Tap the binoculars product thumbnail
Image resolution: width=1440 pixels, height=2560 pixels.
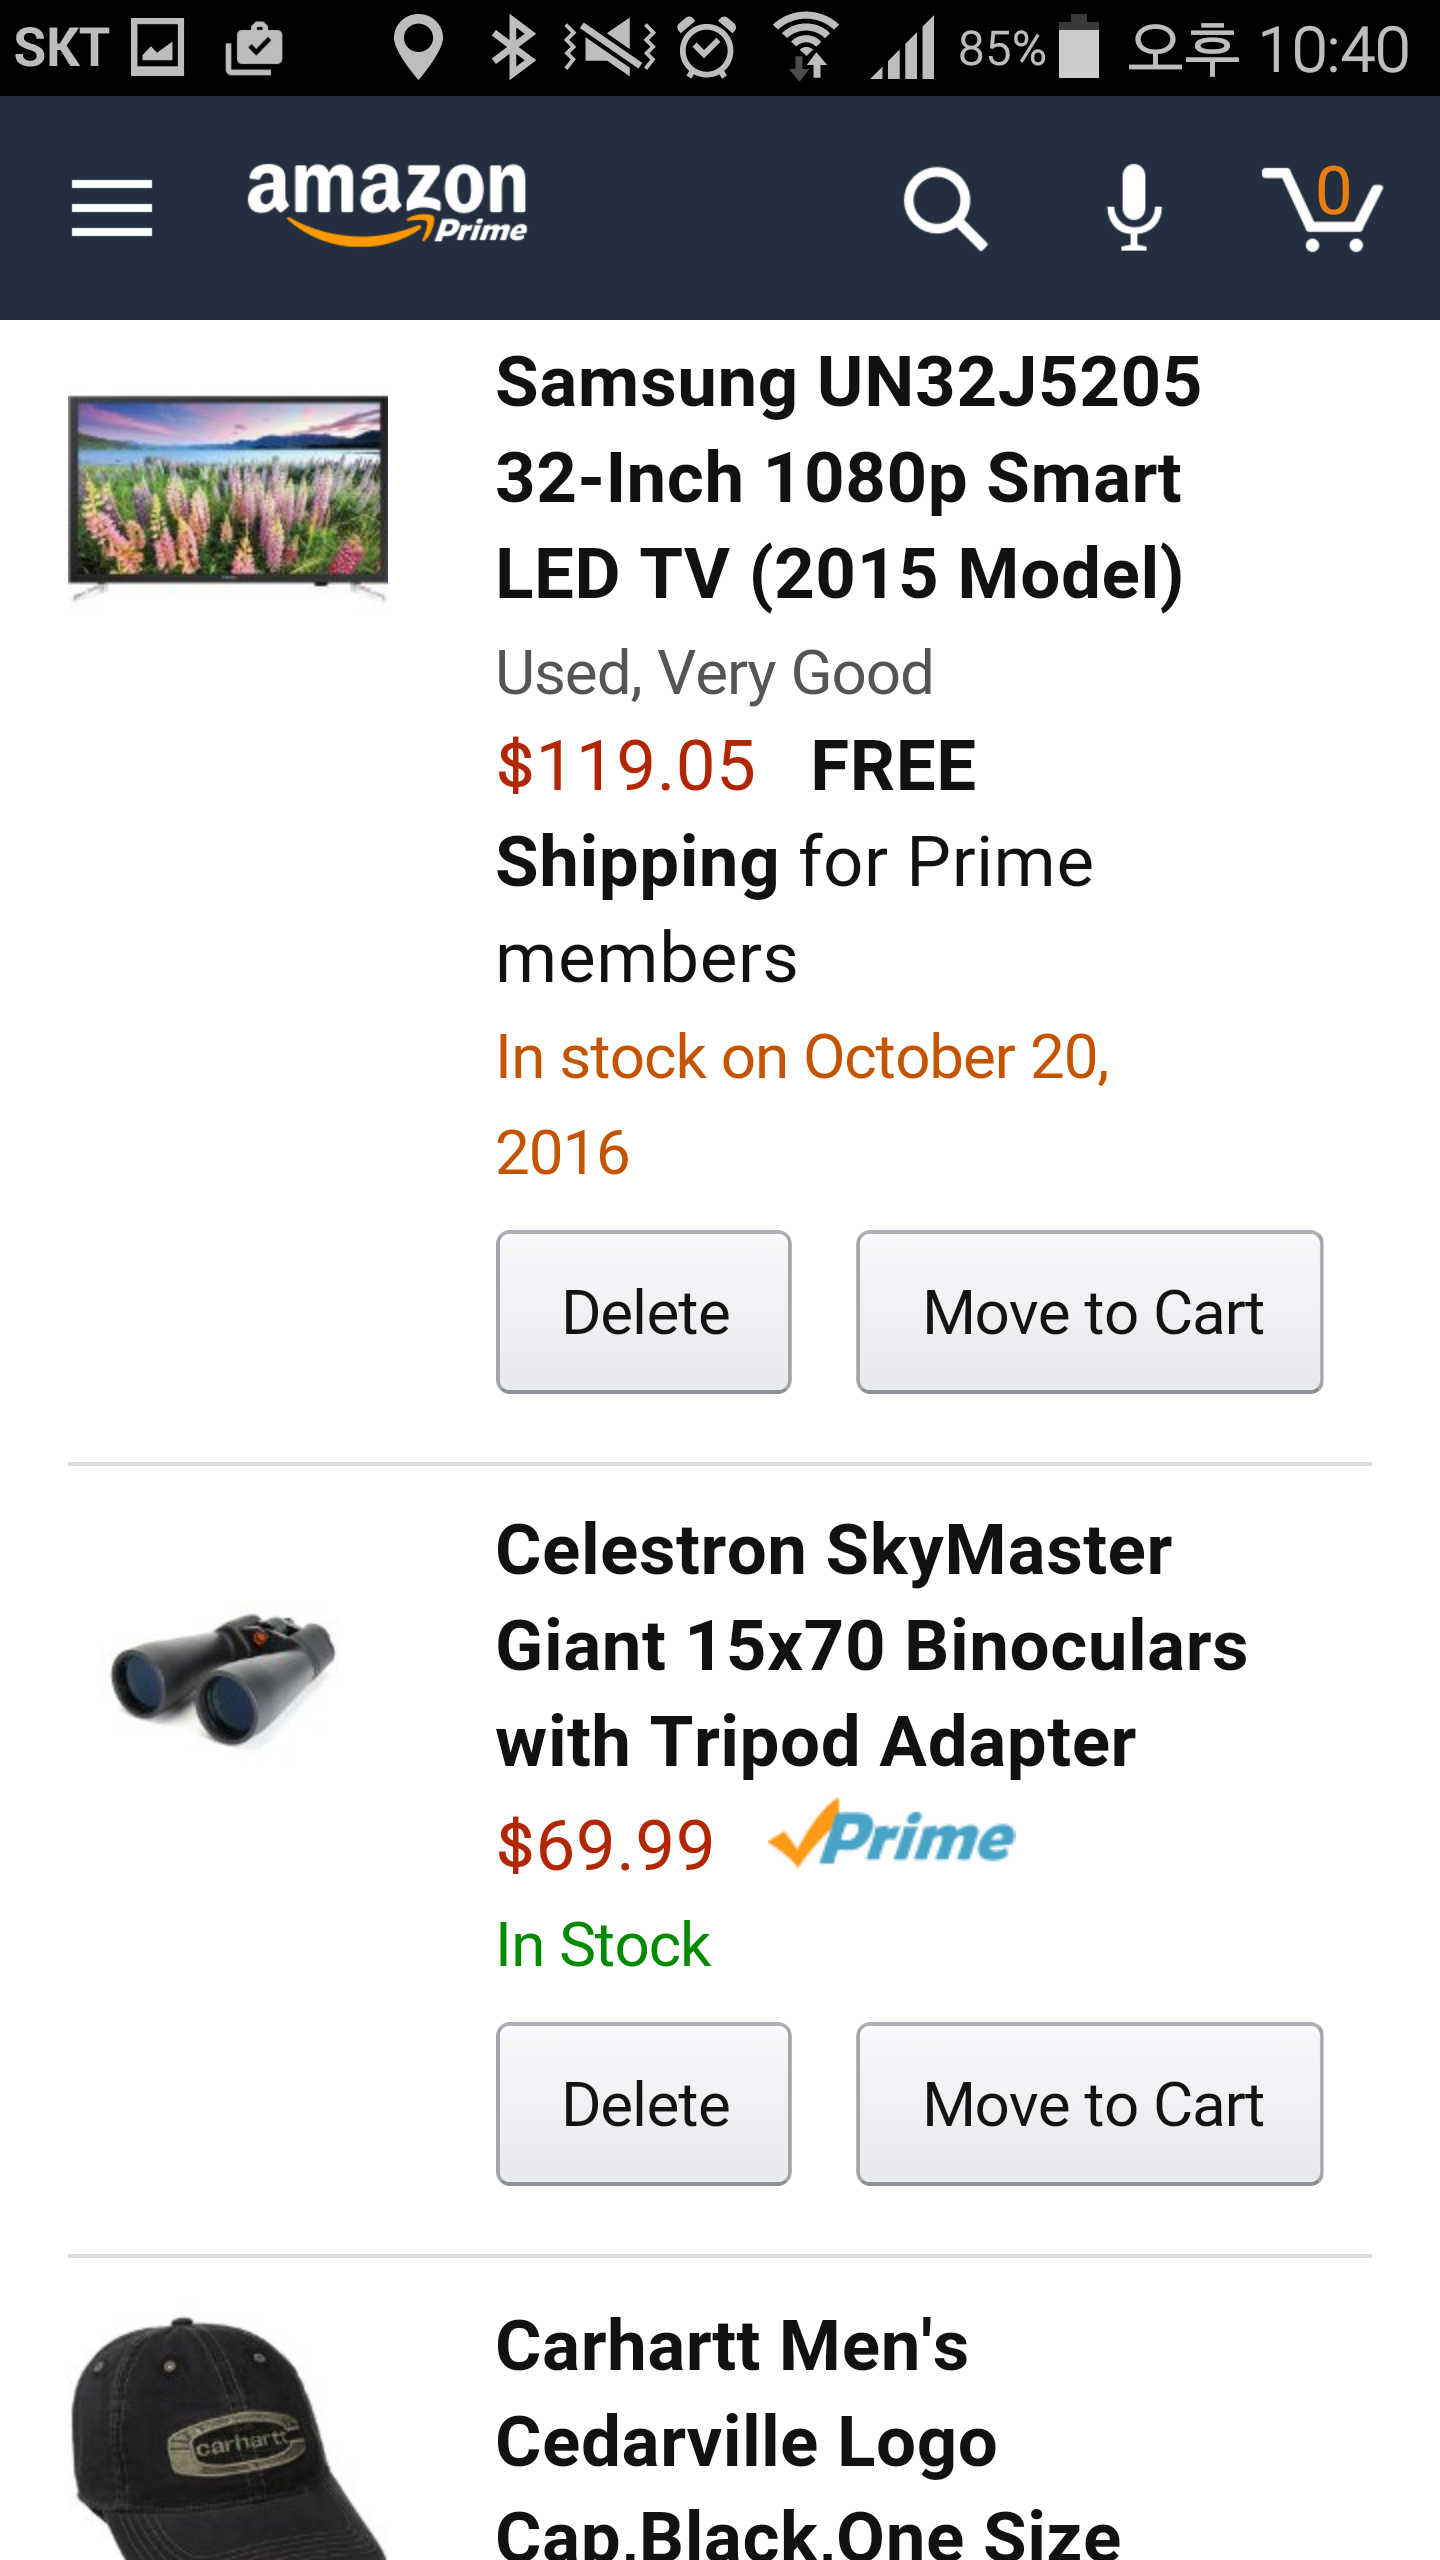pos(226,1680)
